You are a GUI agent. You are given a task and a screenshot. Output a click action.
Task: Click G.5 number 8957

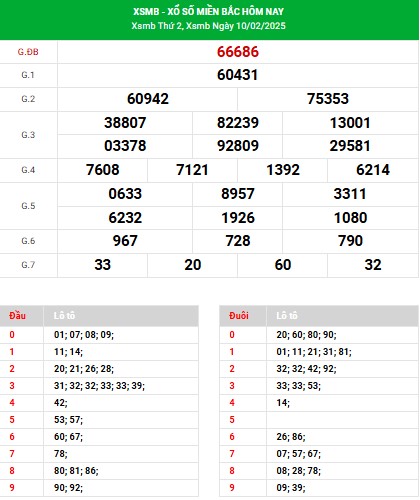(238, 194)
